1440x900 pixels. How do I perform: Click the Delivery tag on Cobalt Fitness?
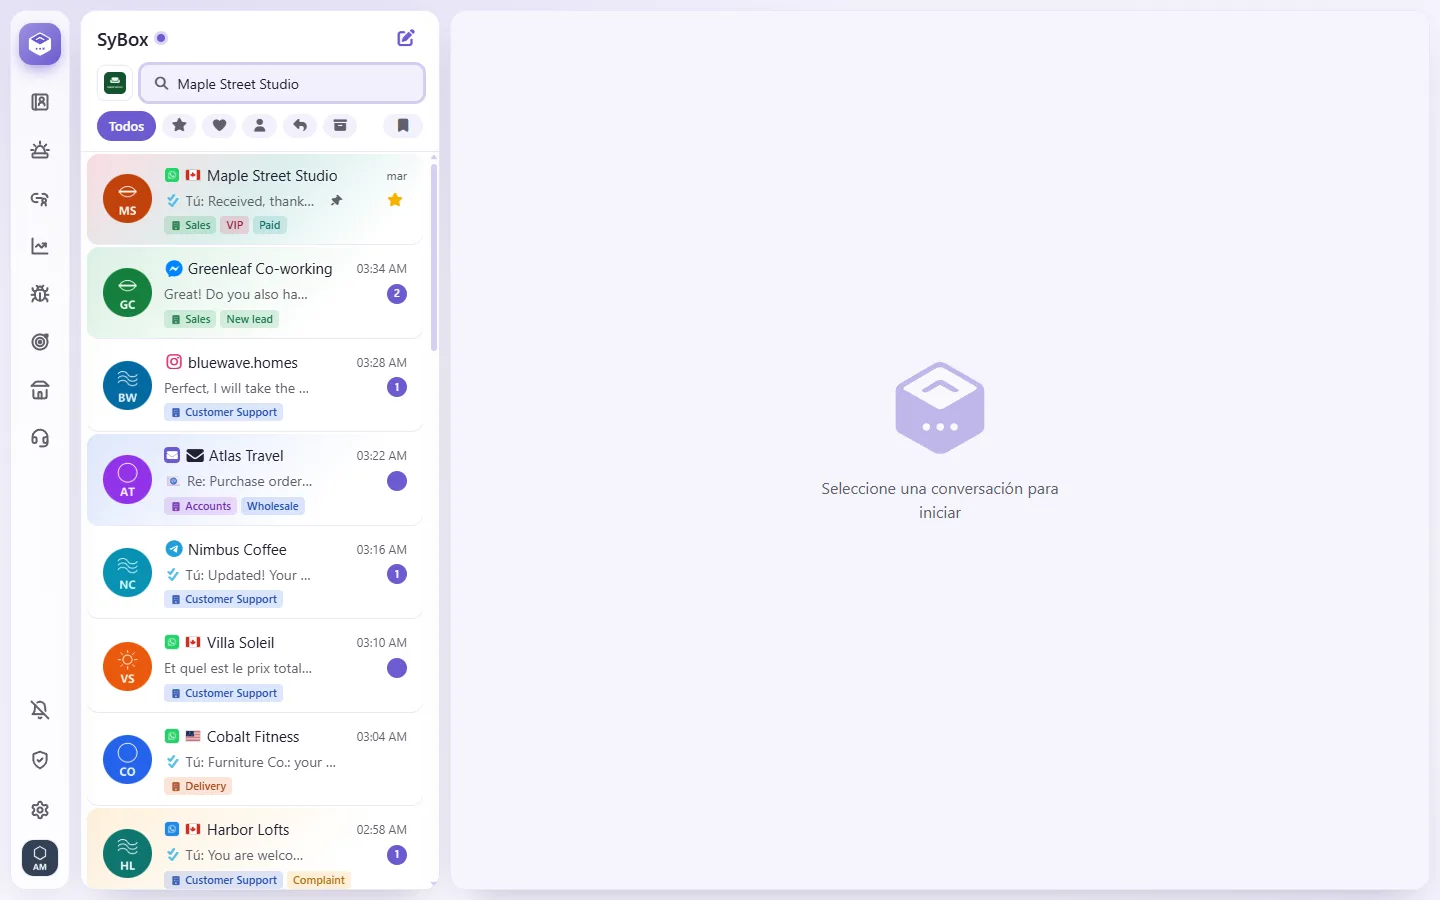(x=198, y=786)
